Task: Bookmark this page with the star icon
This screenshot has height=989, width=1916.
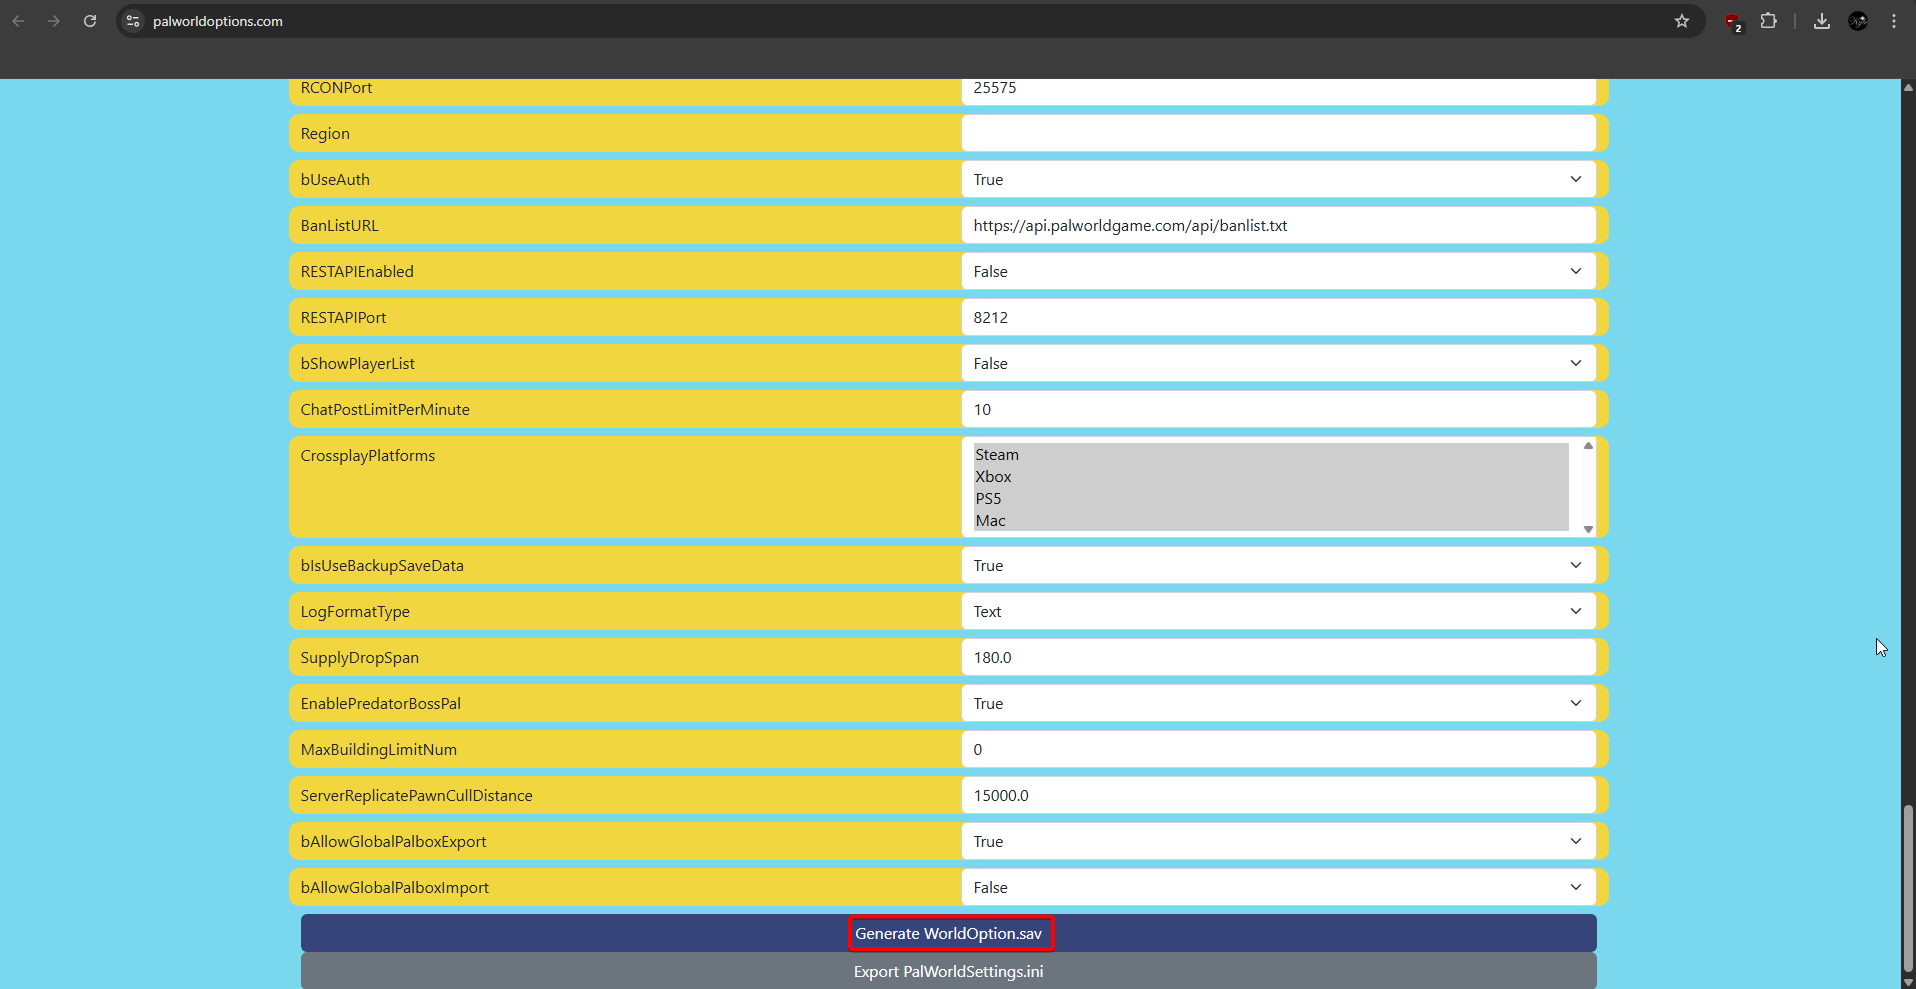Action: click(x=1682, y=21)
